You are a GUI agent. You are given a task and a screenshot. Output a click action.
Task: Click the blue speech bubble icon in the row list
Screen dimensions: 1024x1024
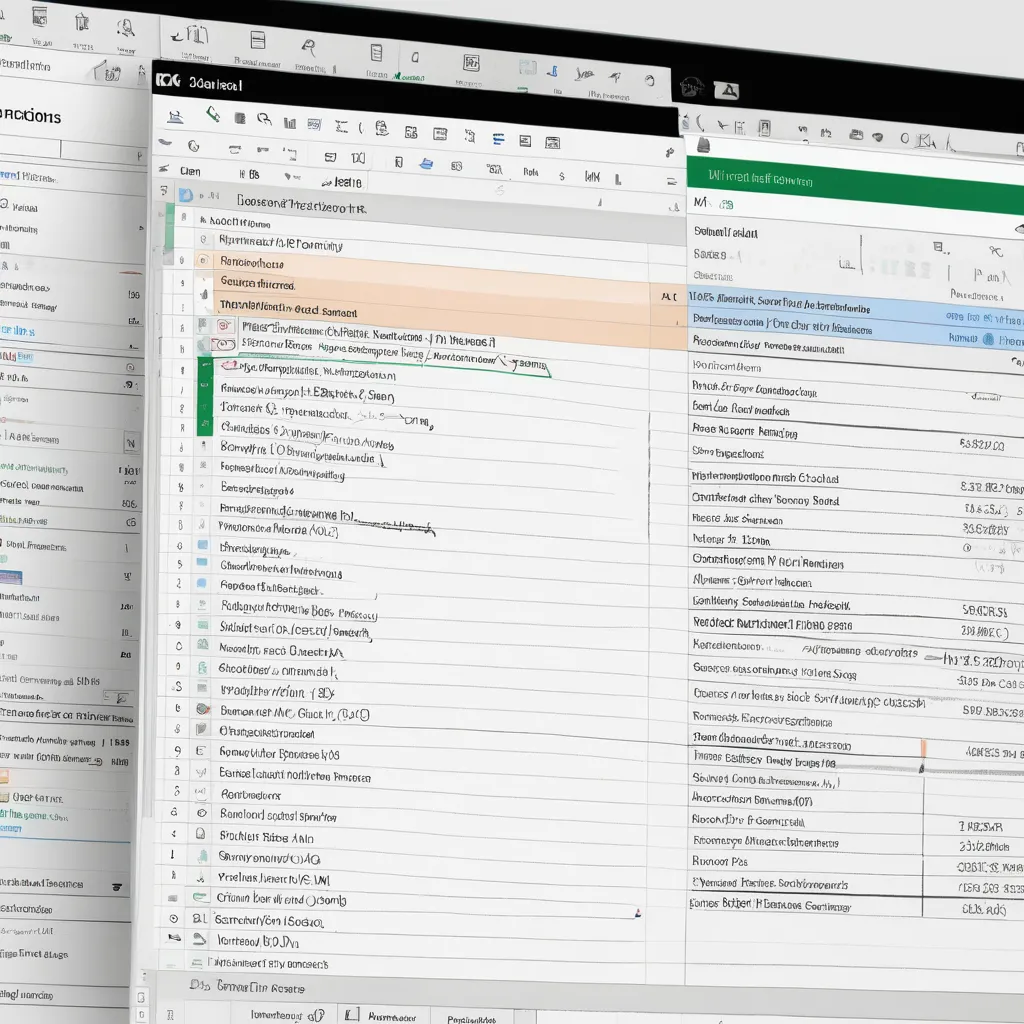click(x=202, y=583)
